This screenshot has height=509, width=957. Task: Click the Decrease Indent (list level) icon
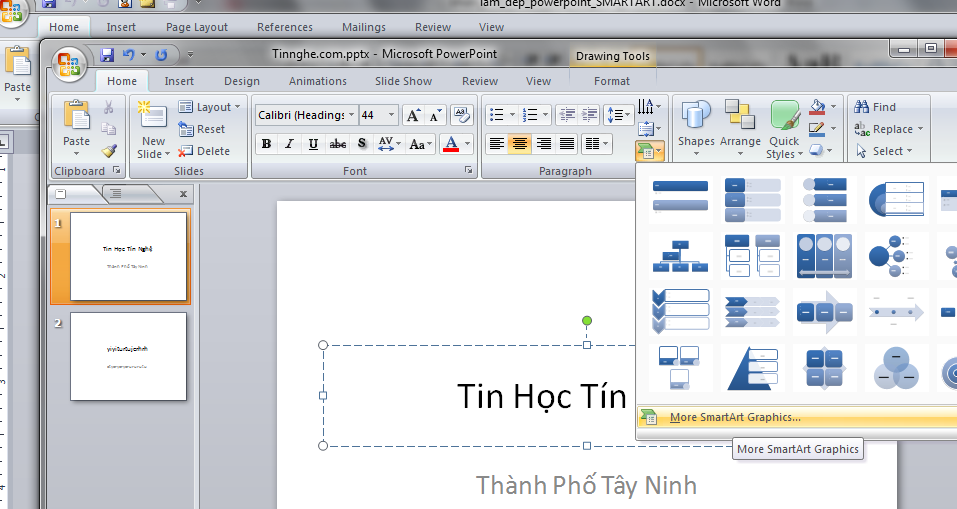pyautogui.click(x=567, y=115)
